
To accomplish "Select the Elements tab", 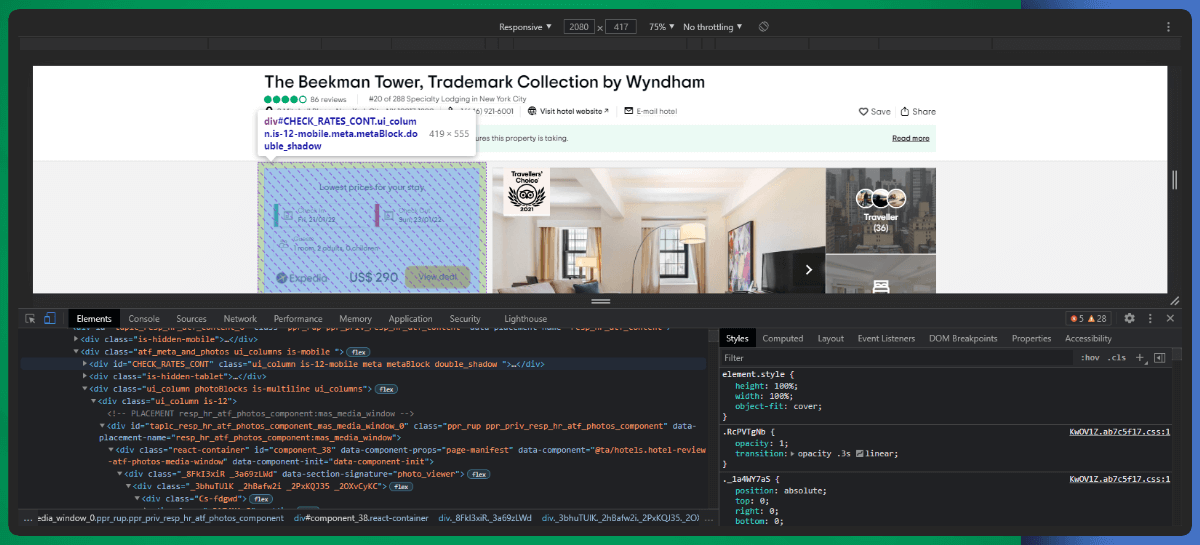I will tap(94, 318).
